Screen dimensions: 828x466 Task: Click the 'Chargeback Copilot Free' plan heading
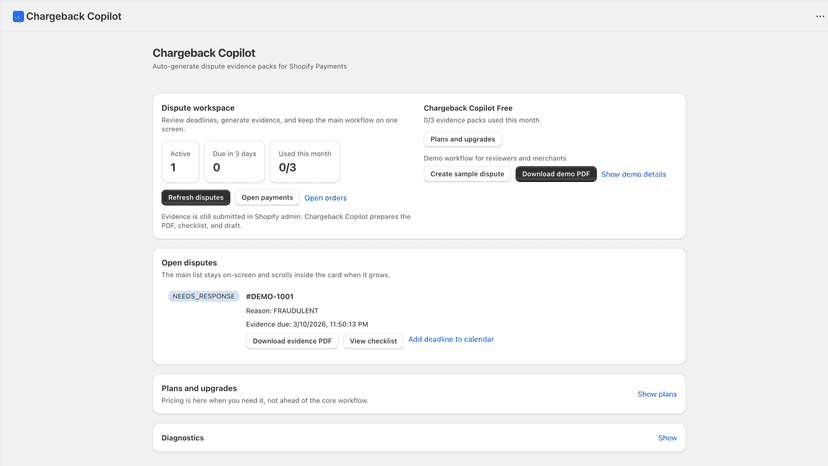[x=468, y=108]
